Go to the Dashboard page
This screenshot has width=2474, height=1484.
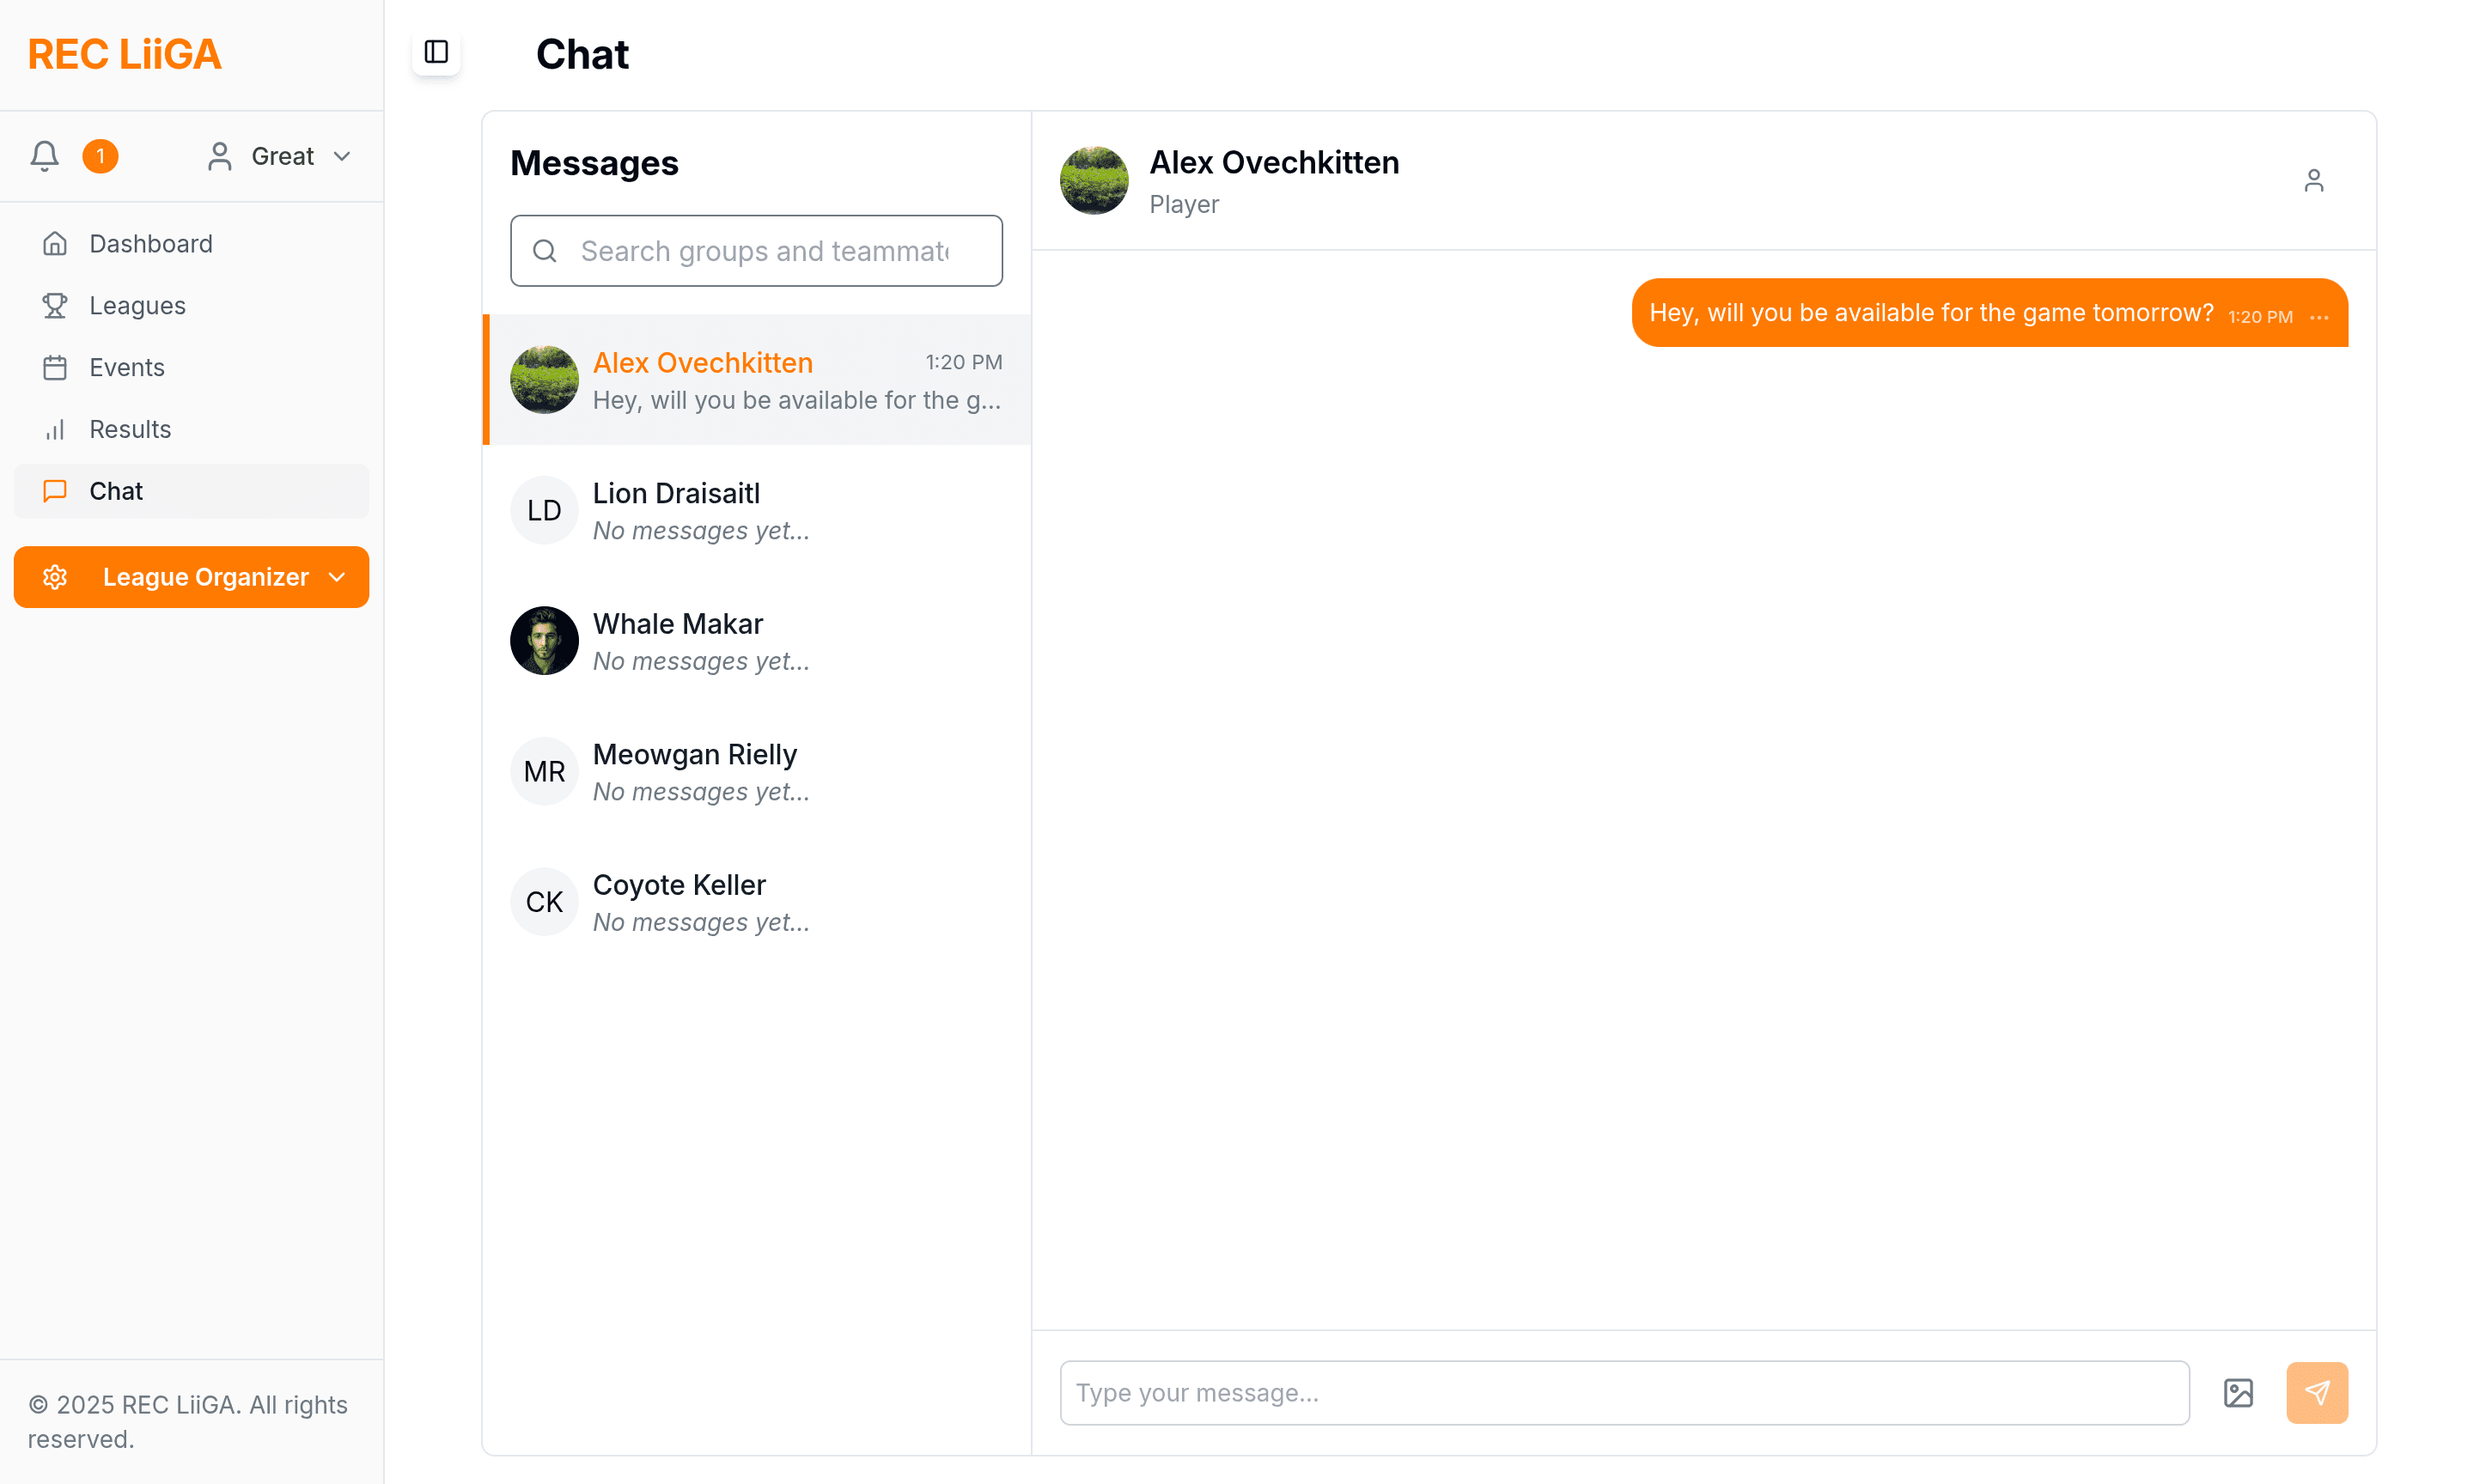[x=151, y=244]
